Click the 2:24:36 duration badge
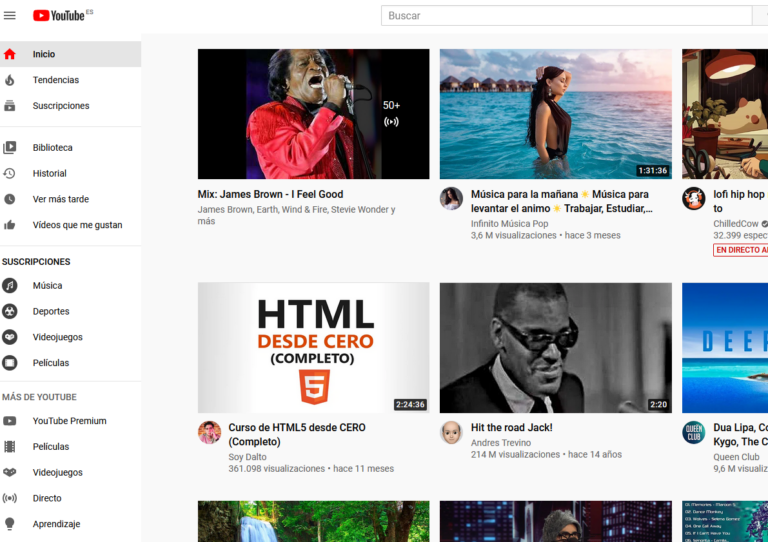The width and height of the screenshot is (768, 542). pos(410,404)
